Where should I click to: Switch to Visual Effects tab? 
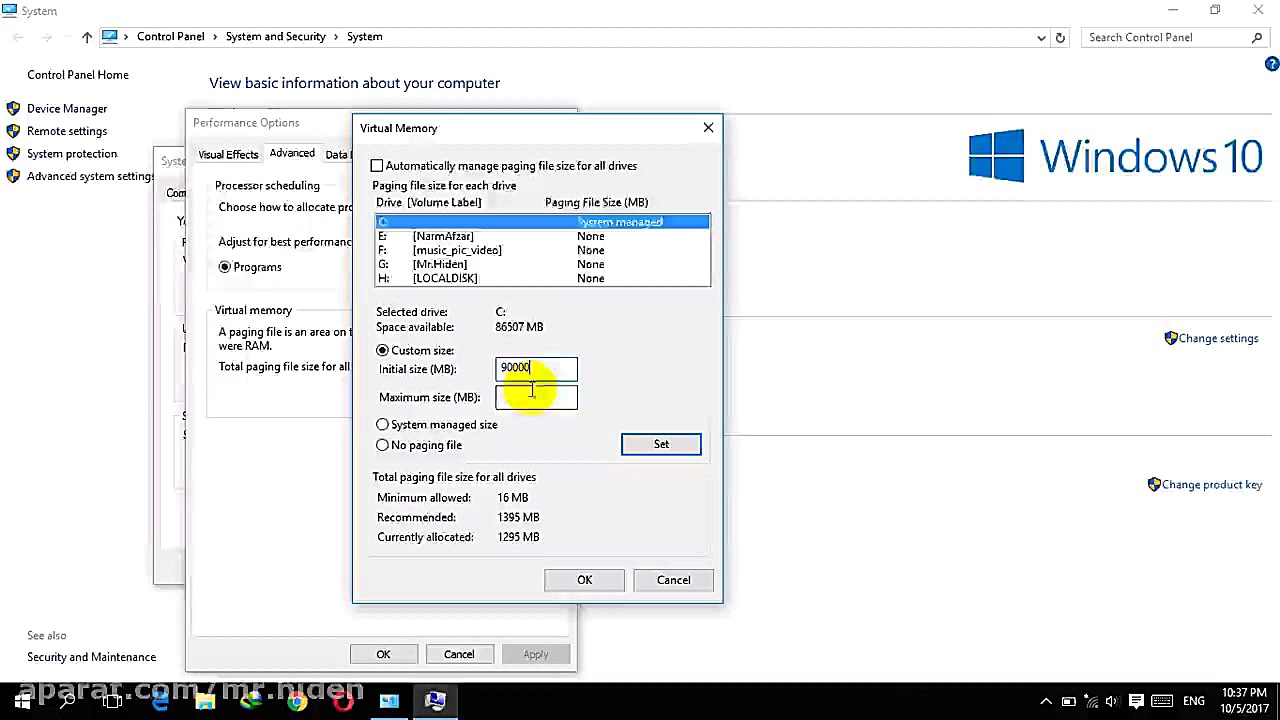point(228,154)
